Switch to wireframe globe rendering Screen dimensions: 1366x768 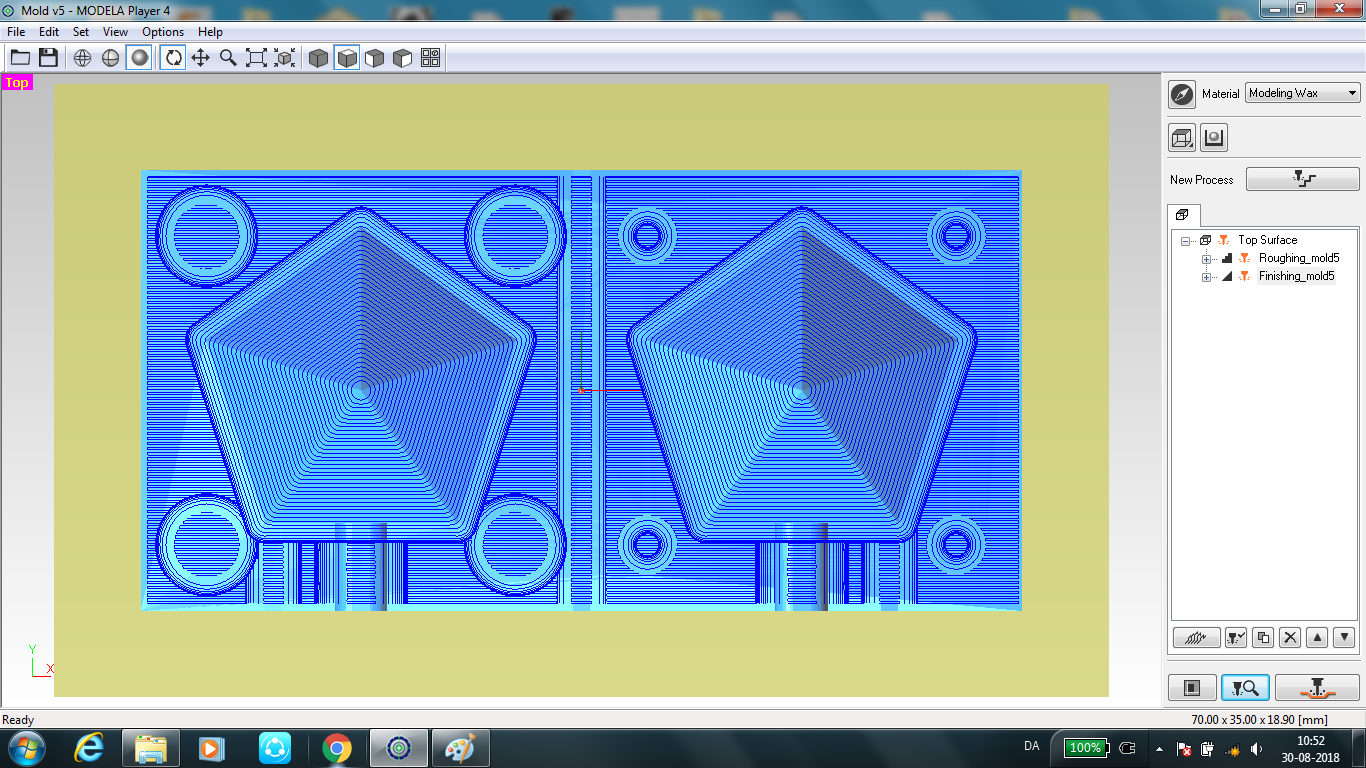(83, 58)
